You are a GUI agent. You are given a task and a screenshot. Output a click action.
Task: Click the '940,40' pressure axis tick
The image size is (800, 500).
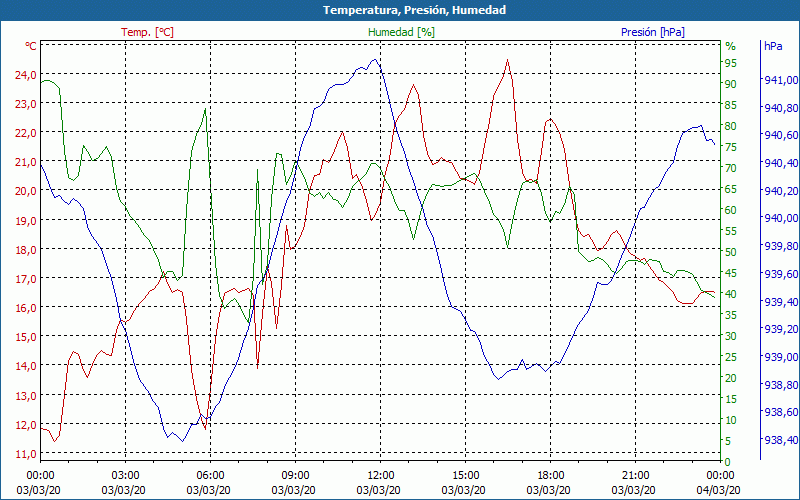point(781,163)
